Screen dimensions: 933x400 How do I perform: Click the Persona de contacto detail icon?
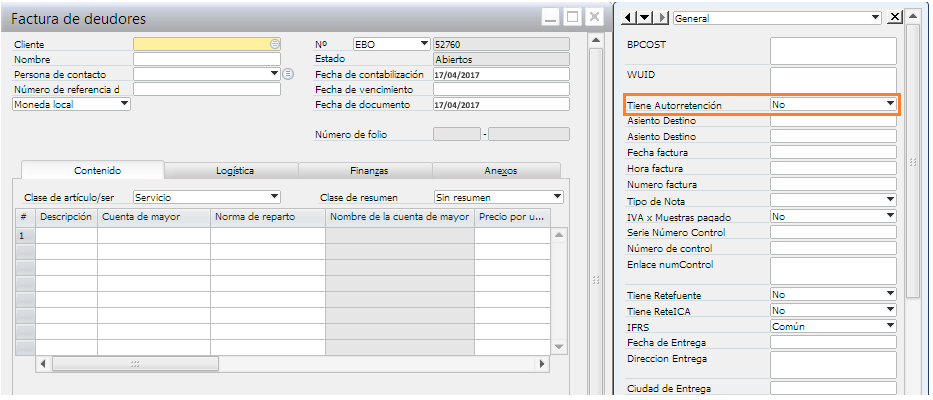[x=288, y=74]
